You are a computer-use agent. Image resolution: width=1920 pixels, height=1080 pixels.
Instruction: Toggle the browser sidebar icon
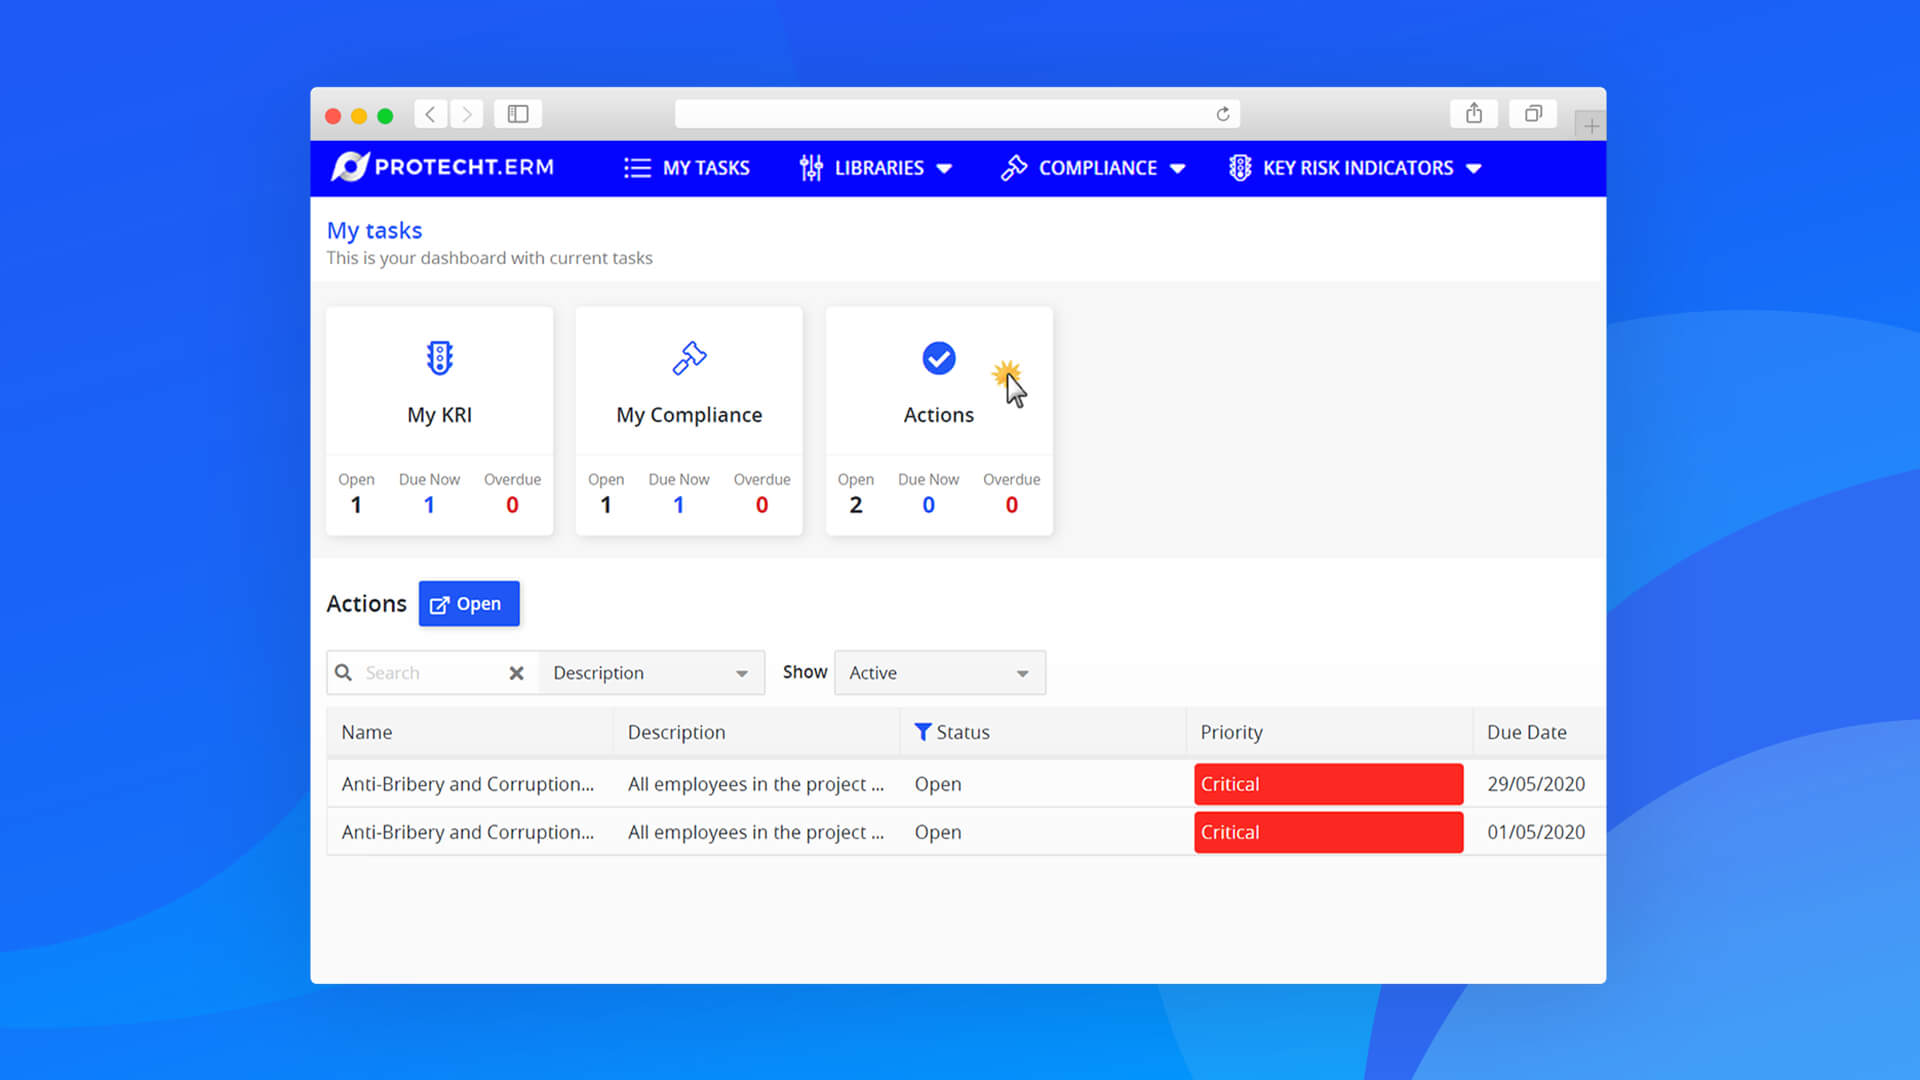(x=517, y=114)
